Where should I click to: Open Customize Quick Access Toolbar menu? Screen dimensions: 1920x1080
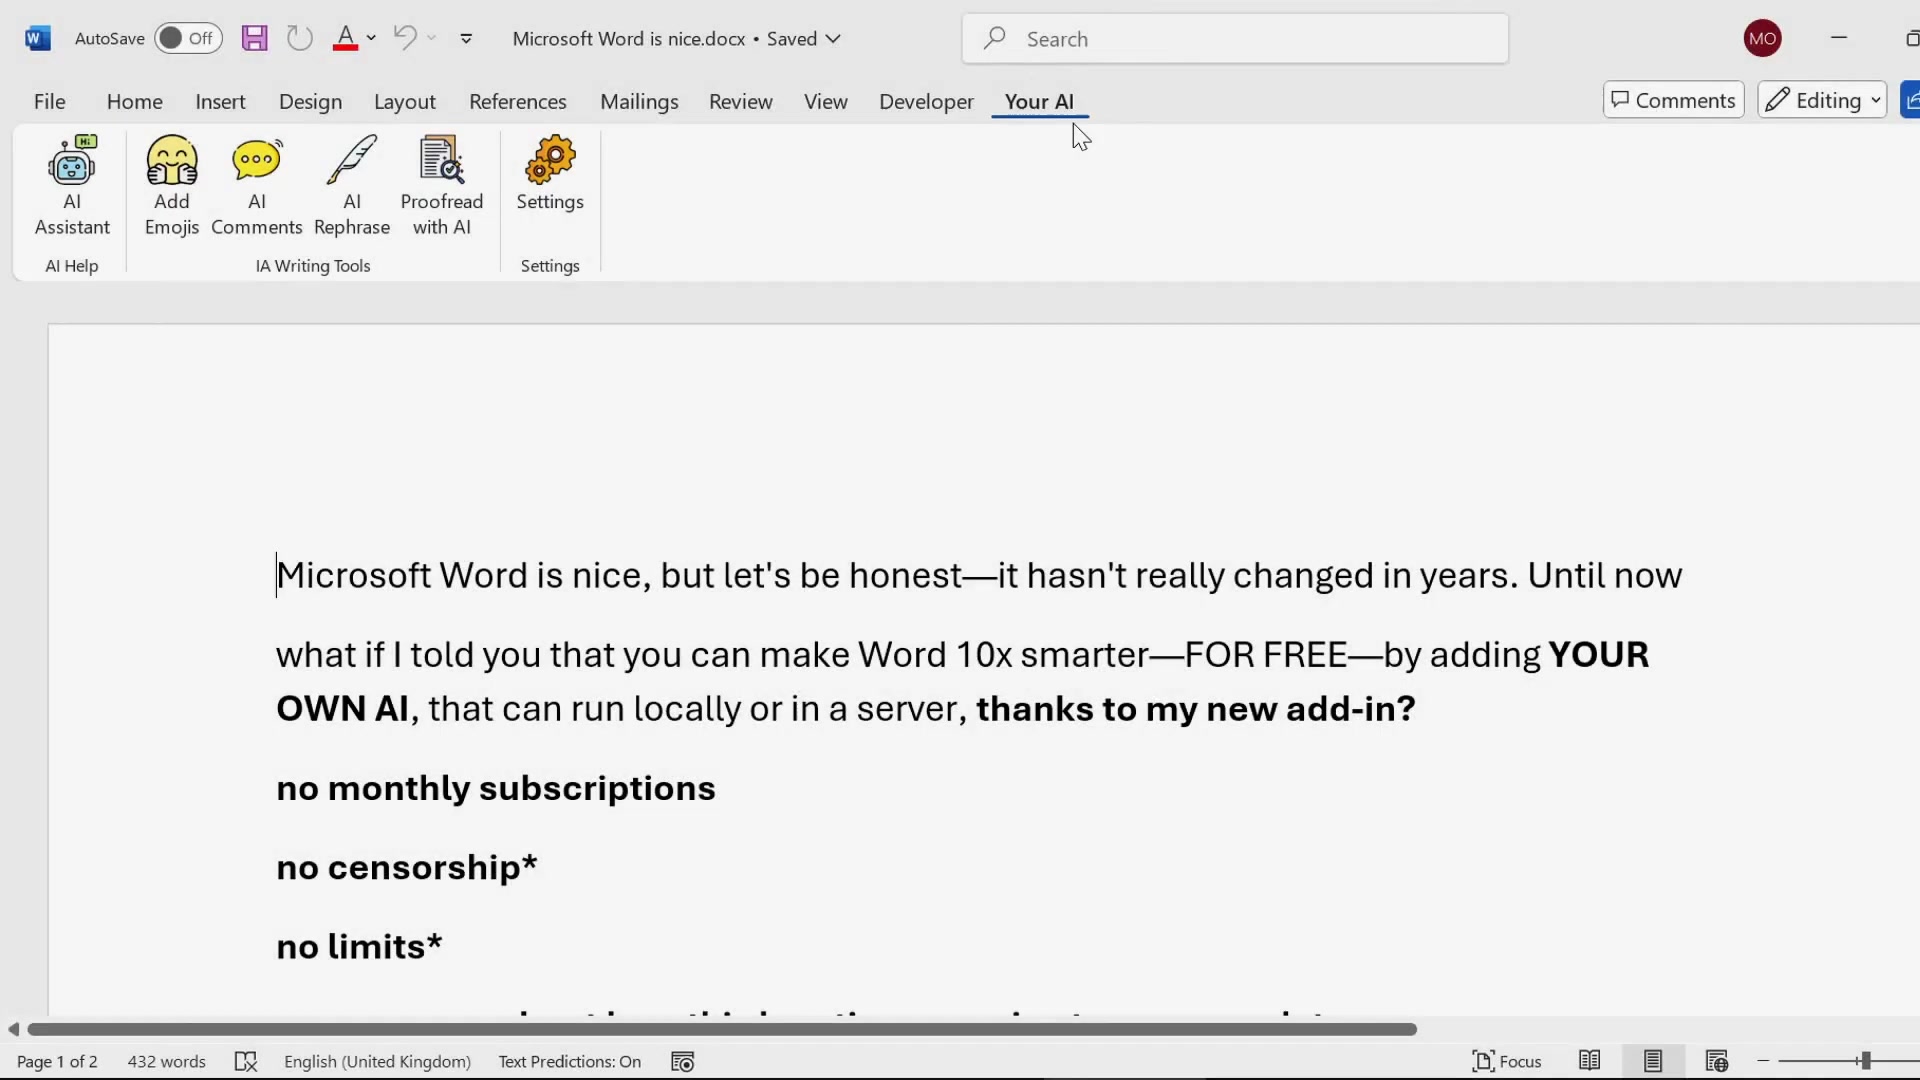[x=466, y=38]
